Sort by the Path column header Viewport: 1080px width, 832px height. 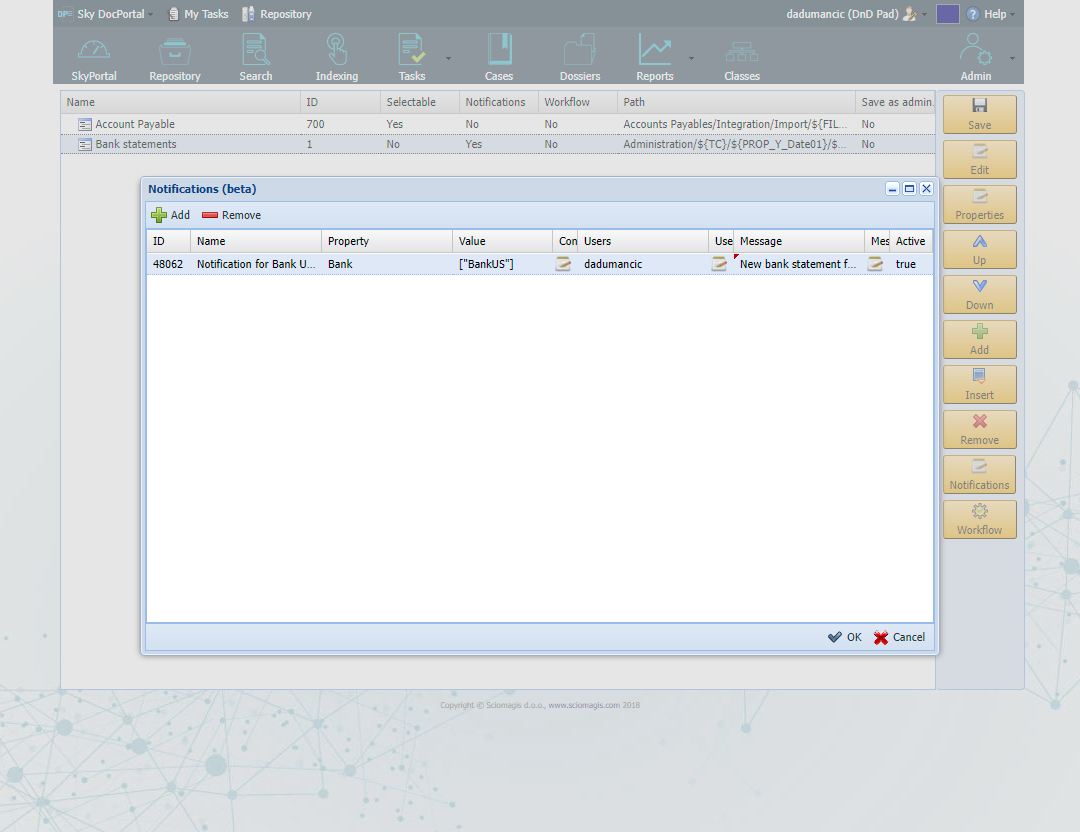point(736,102)
